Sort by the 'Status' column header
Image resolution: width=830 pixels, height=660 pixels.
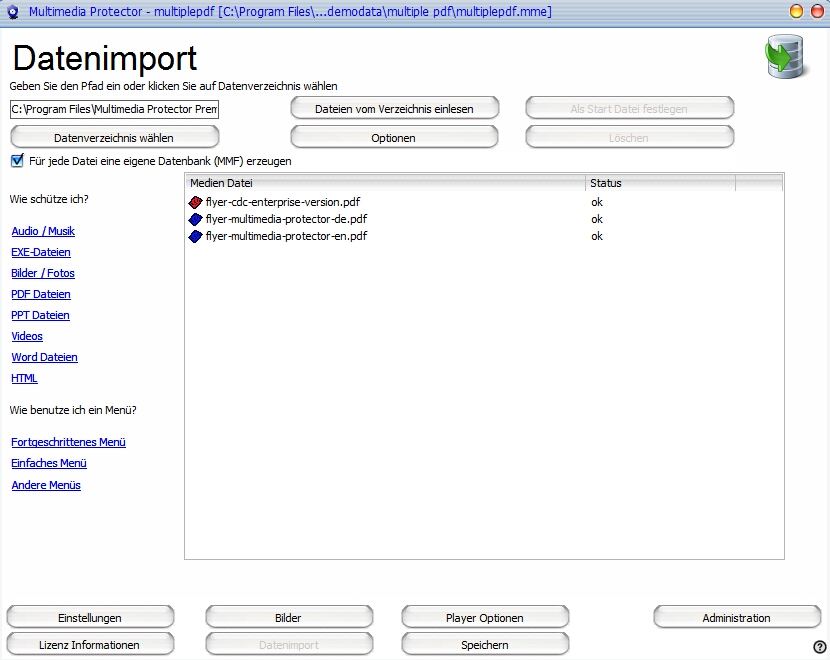(660, 183)
